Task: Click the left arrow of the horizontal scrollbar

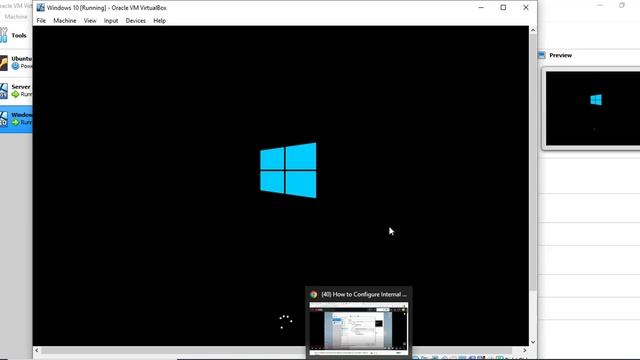Action: pyautogui.click(x=37, y=350)
